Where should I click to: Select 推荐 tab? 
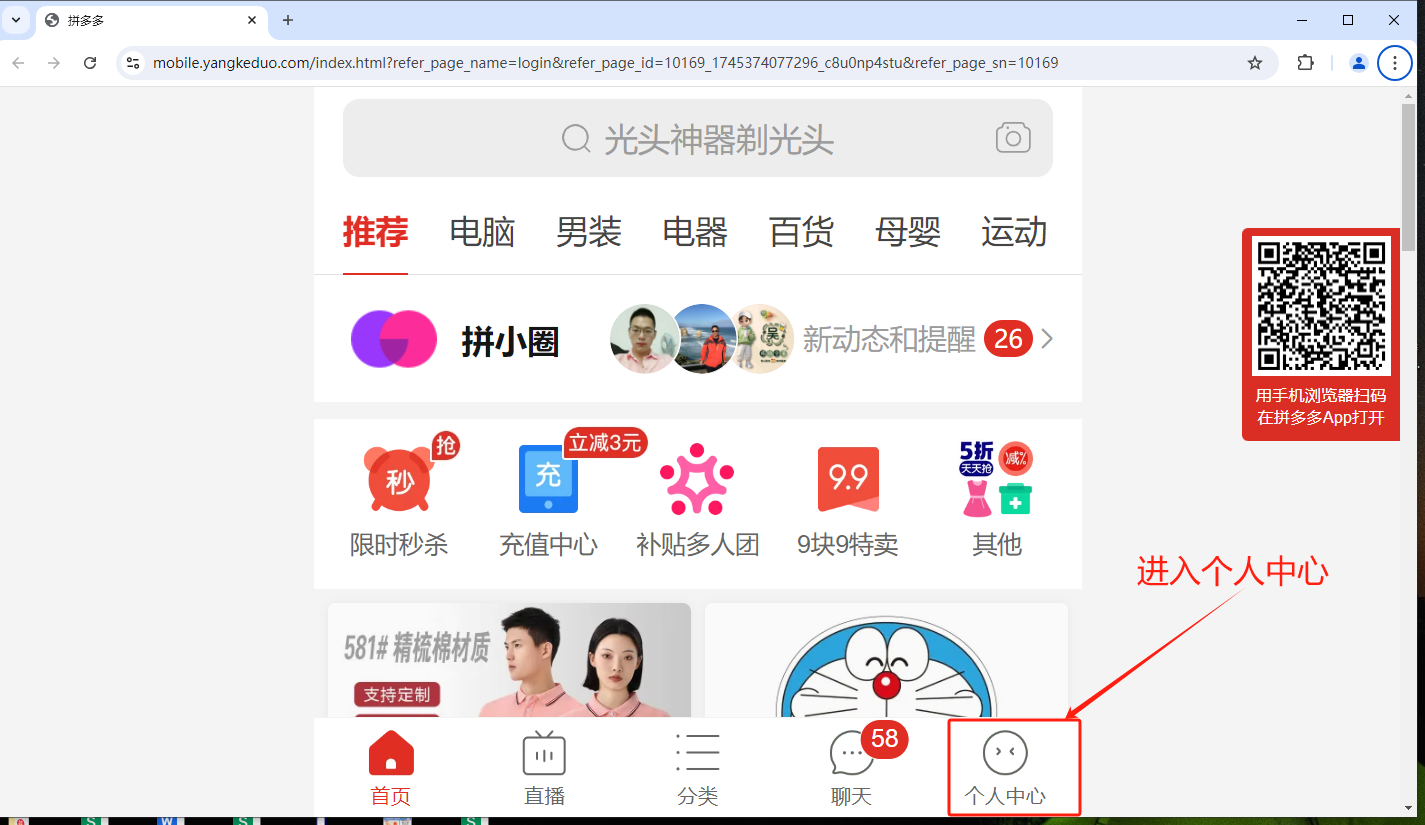click(375, 232)
